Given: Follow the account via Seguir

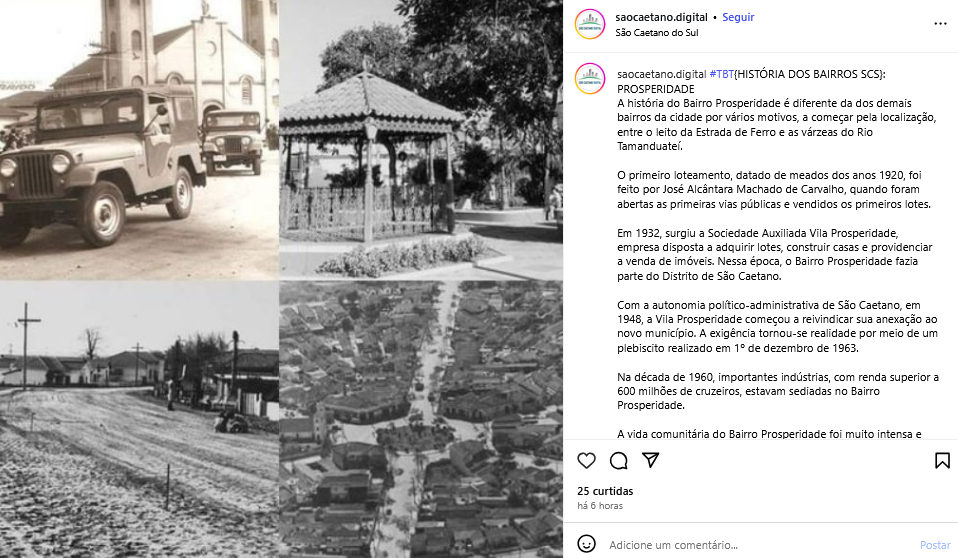Looking at the screenshot, I should pyautogui.click(x=738, y=17).
